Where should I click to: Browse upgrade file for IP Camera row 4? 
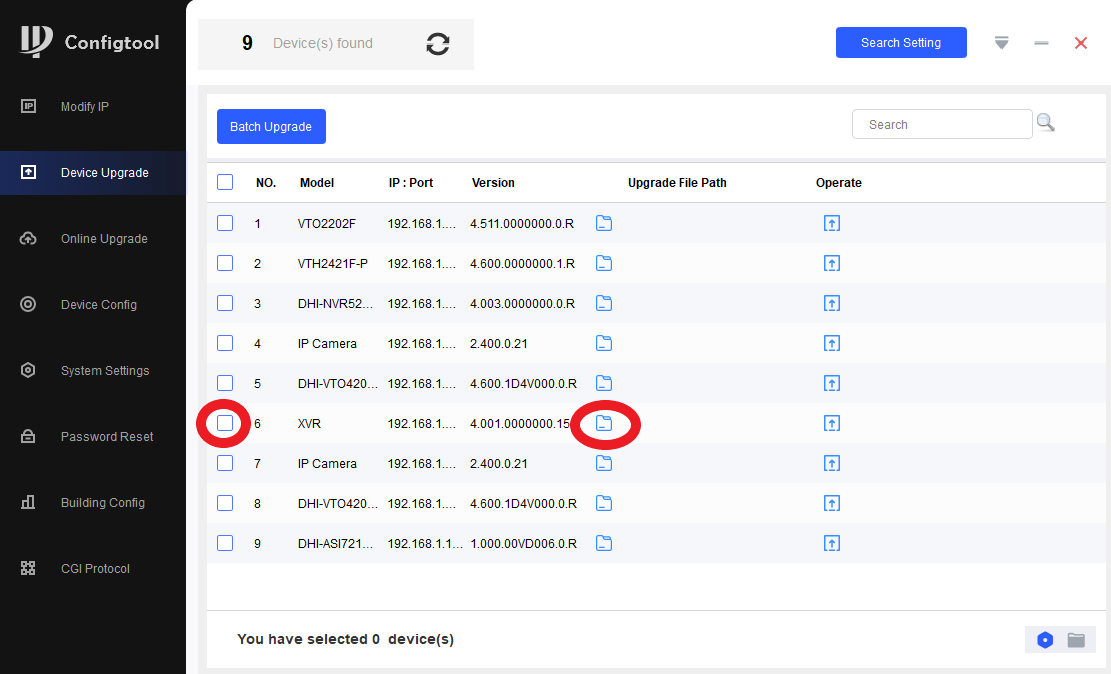click(604, 344)
